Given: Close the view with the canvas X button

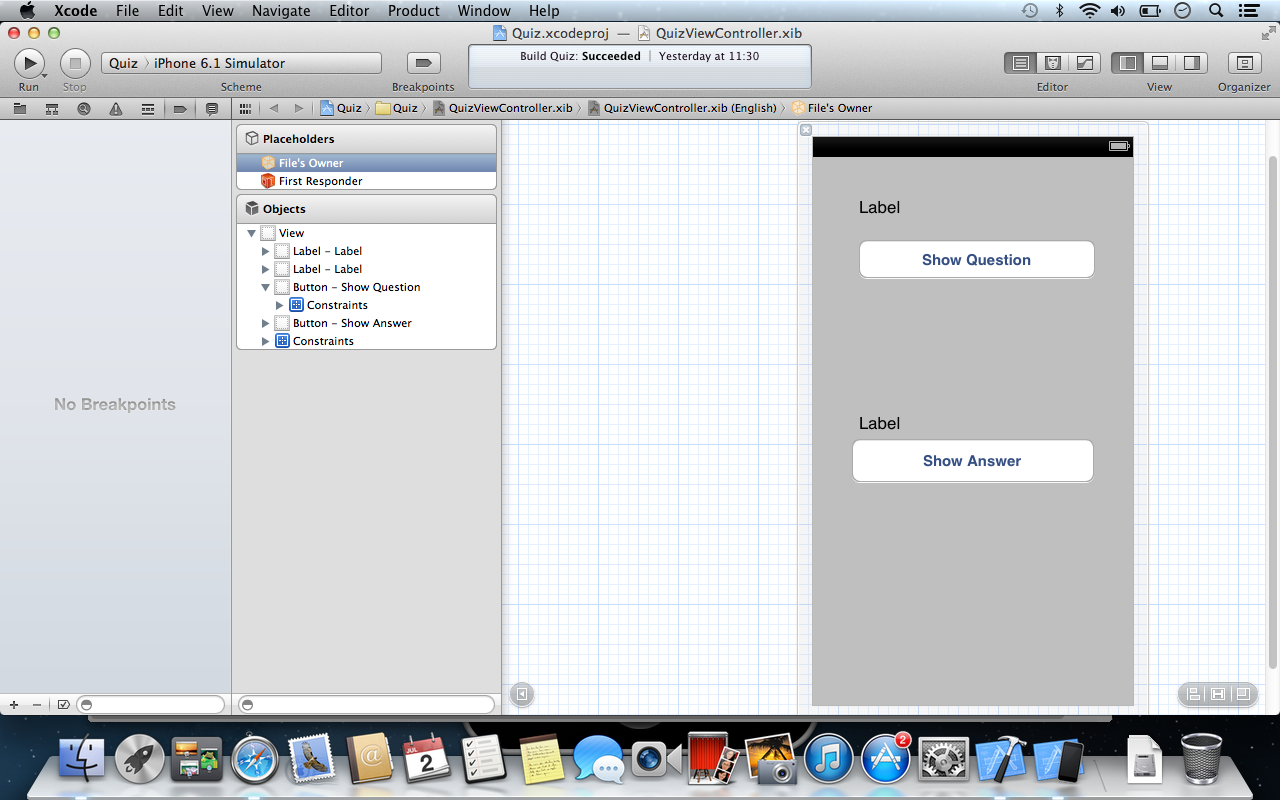Looking at the screenshot, I should click(806, 130).
